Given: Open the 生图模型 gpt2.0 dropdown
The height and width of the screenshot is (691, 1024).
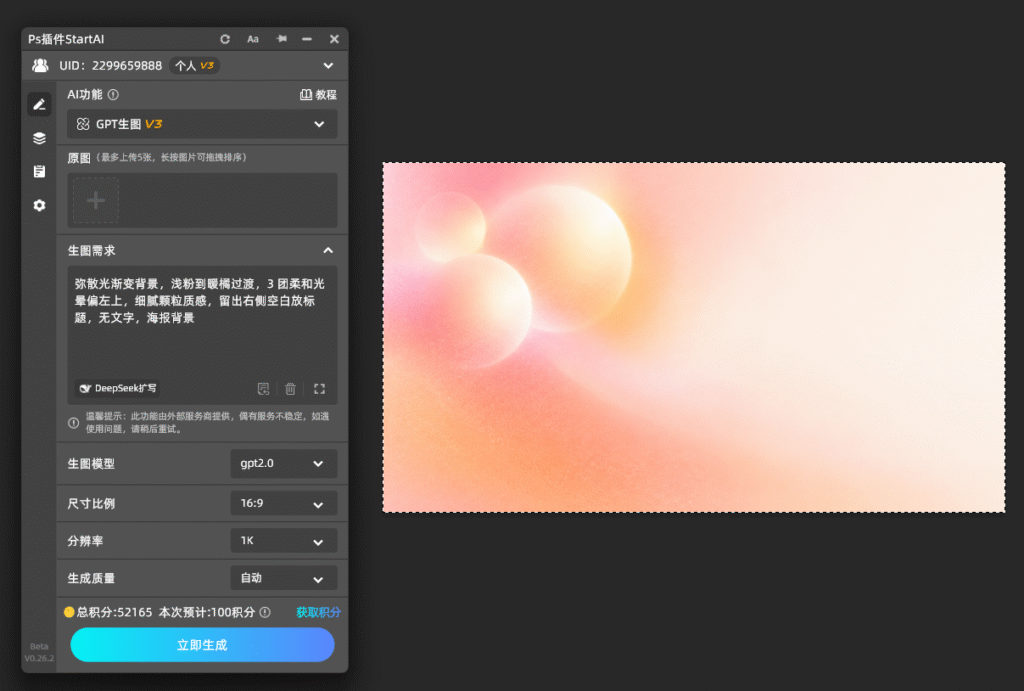Looking at the screenshot, I should pos(283,463).
